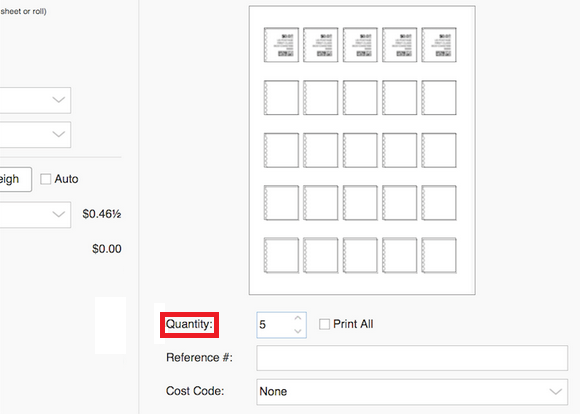The height and width of the screenshot is (414, 580).
Task: Select the third printed stamp in the top row
Action: (360, 45)
